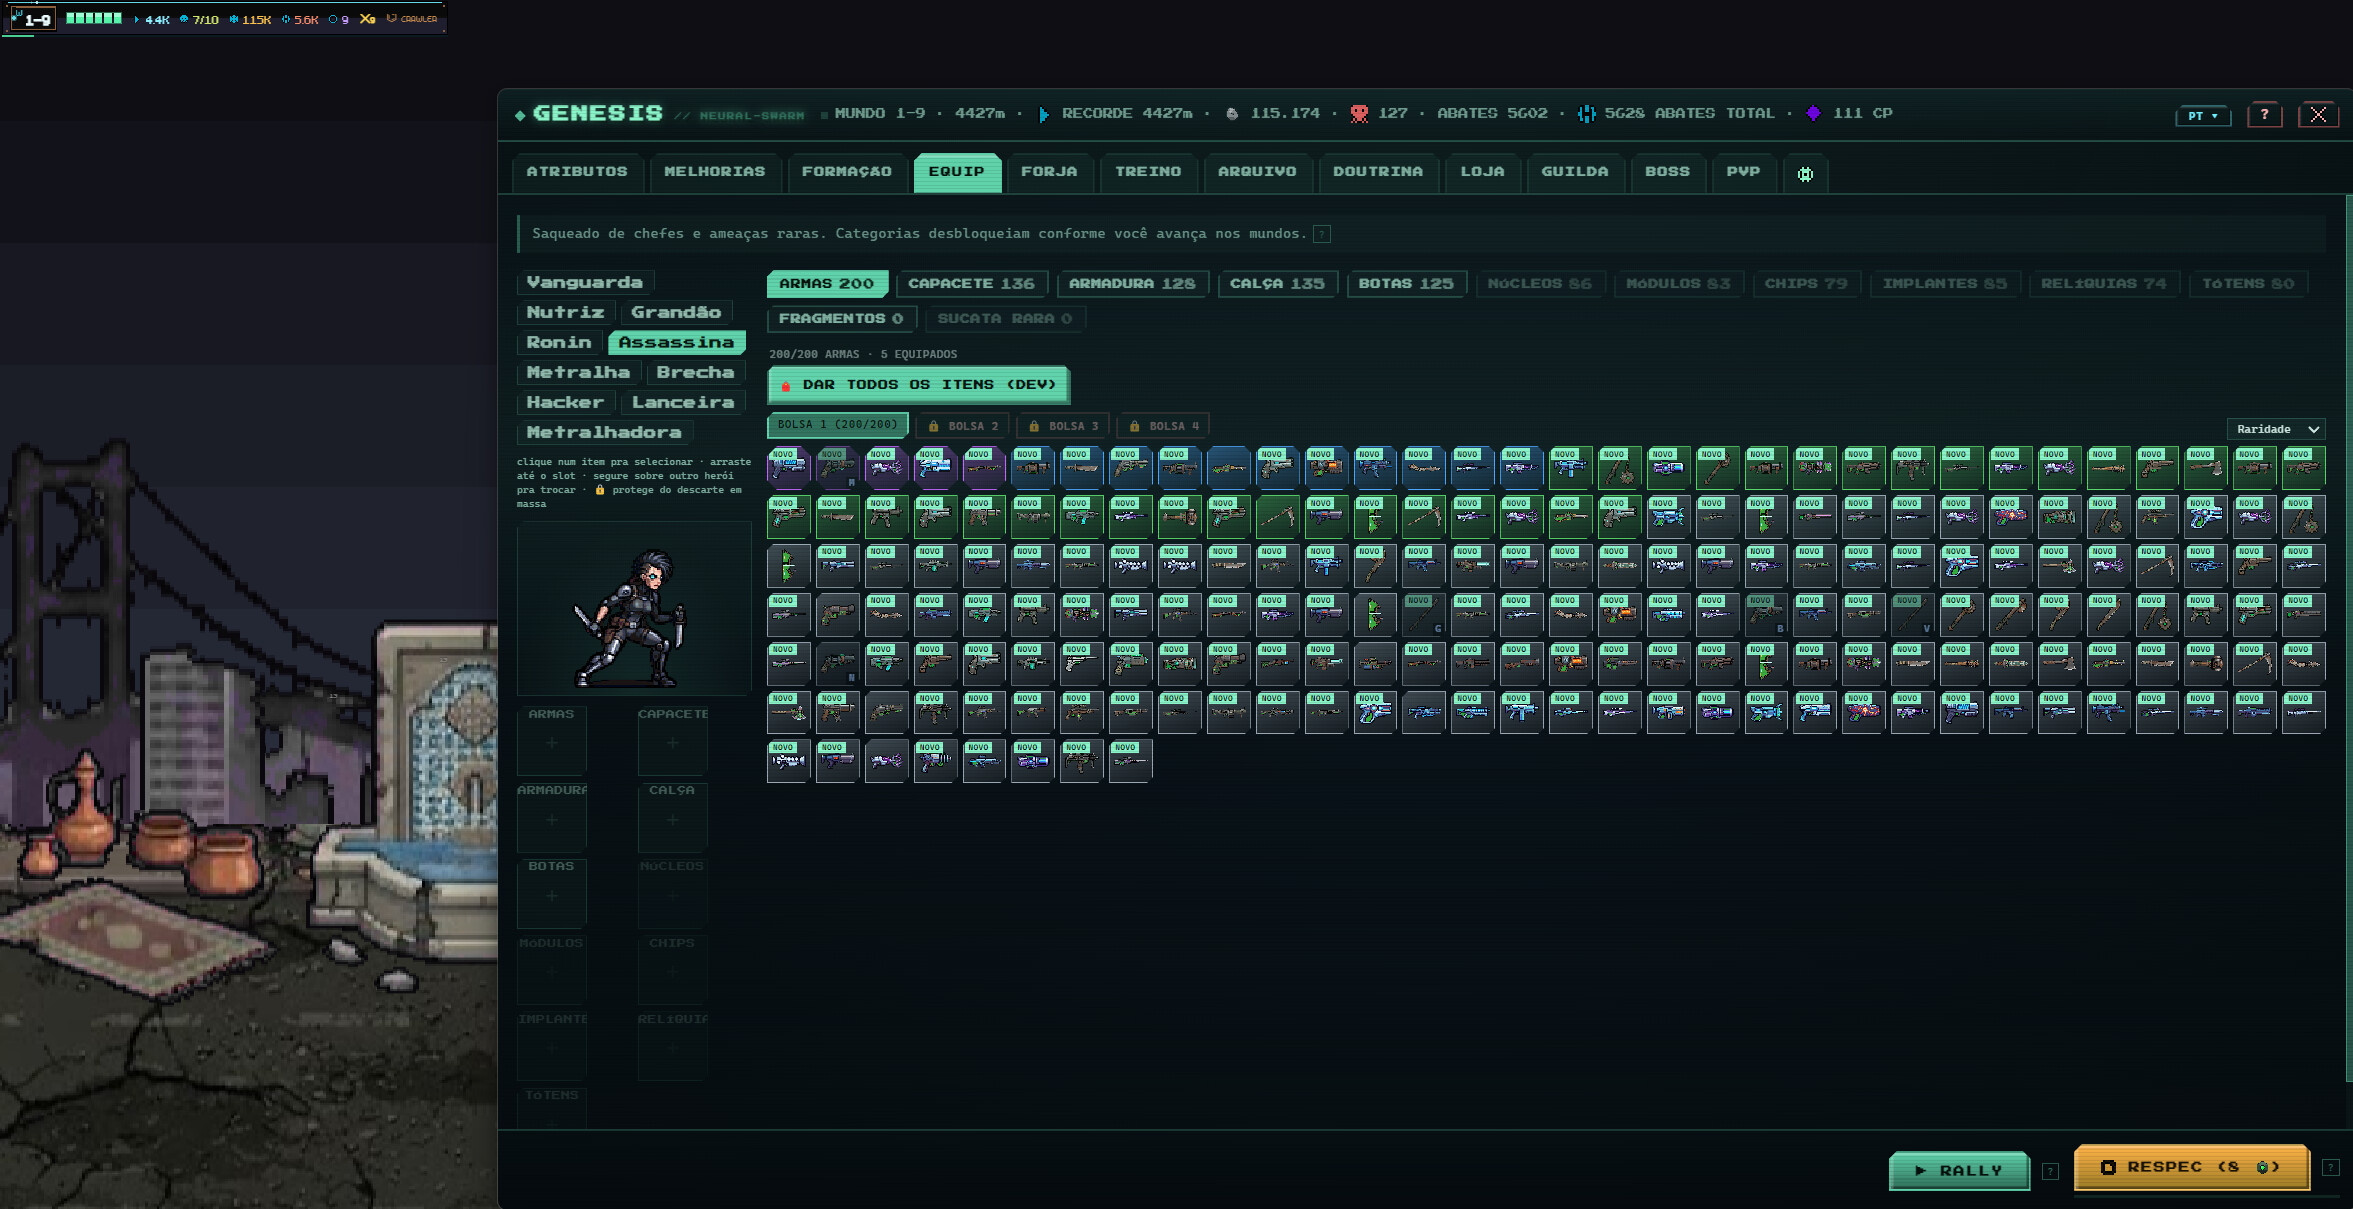Screen dimensions: 2353x1209
Task: Open the Raridade sort dropdown
Action: pyautogui.click(x=2276, y=429)
